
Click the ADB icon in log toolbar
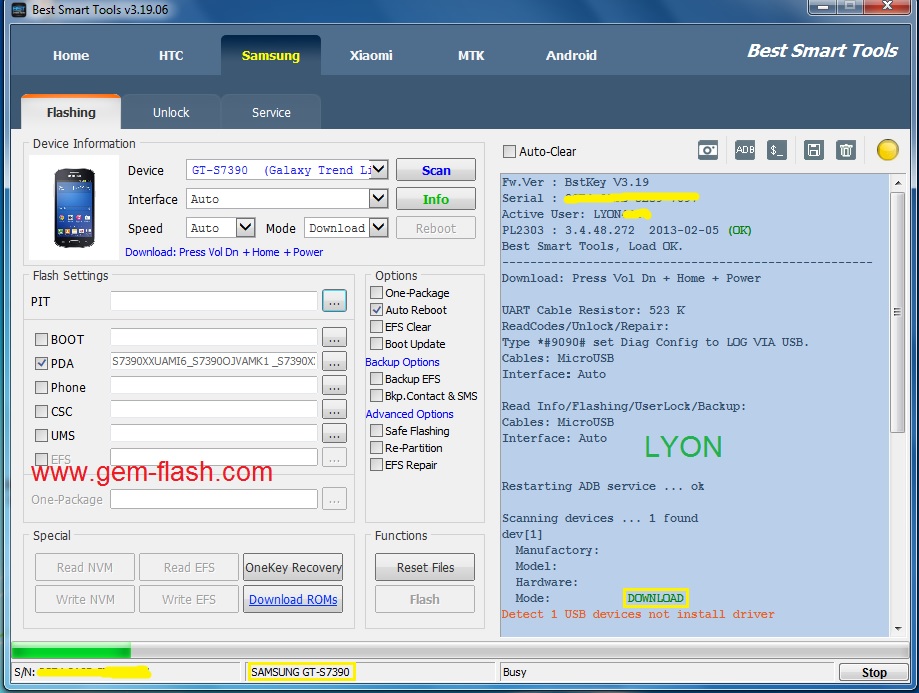[x=745, y=150]
